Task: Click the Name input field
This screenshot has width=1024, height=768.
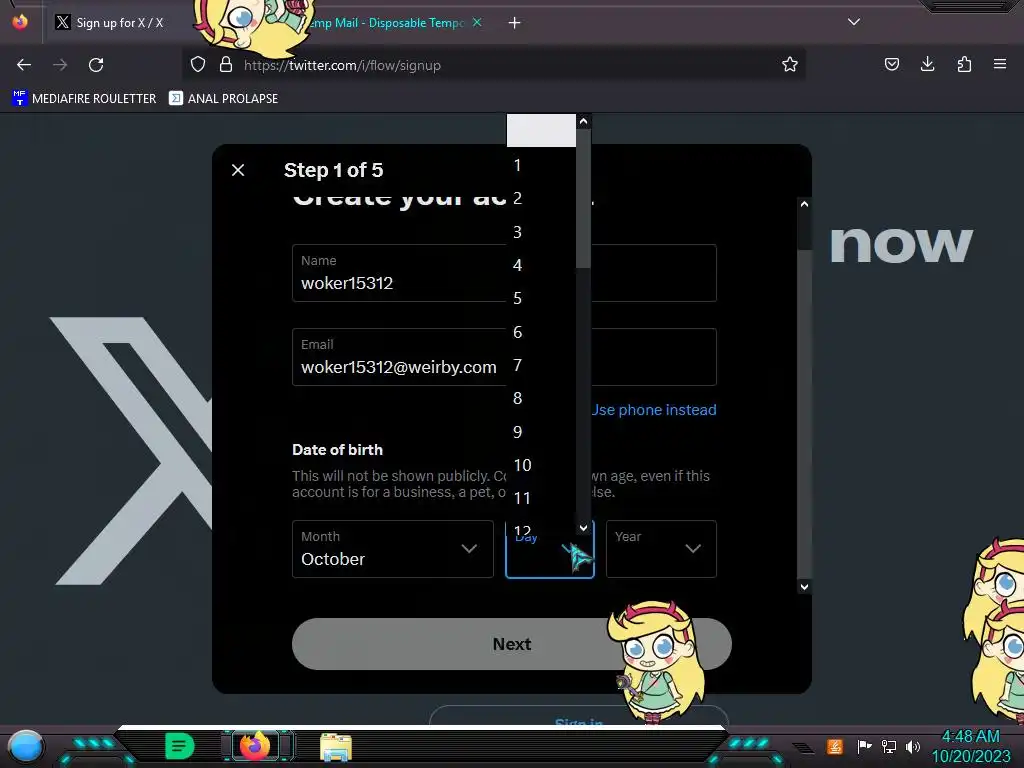Action: (x=504, y=273)
